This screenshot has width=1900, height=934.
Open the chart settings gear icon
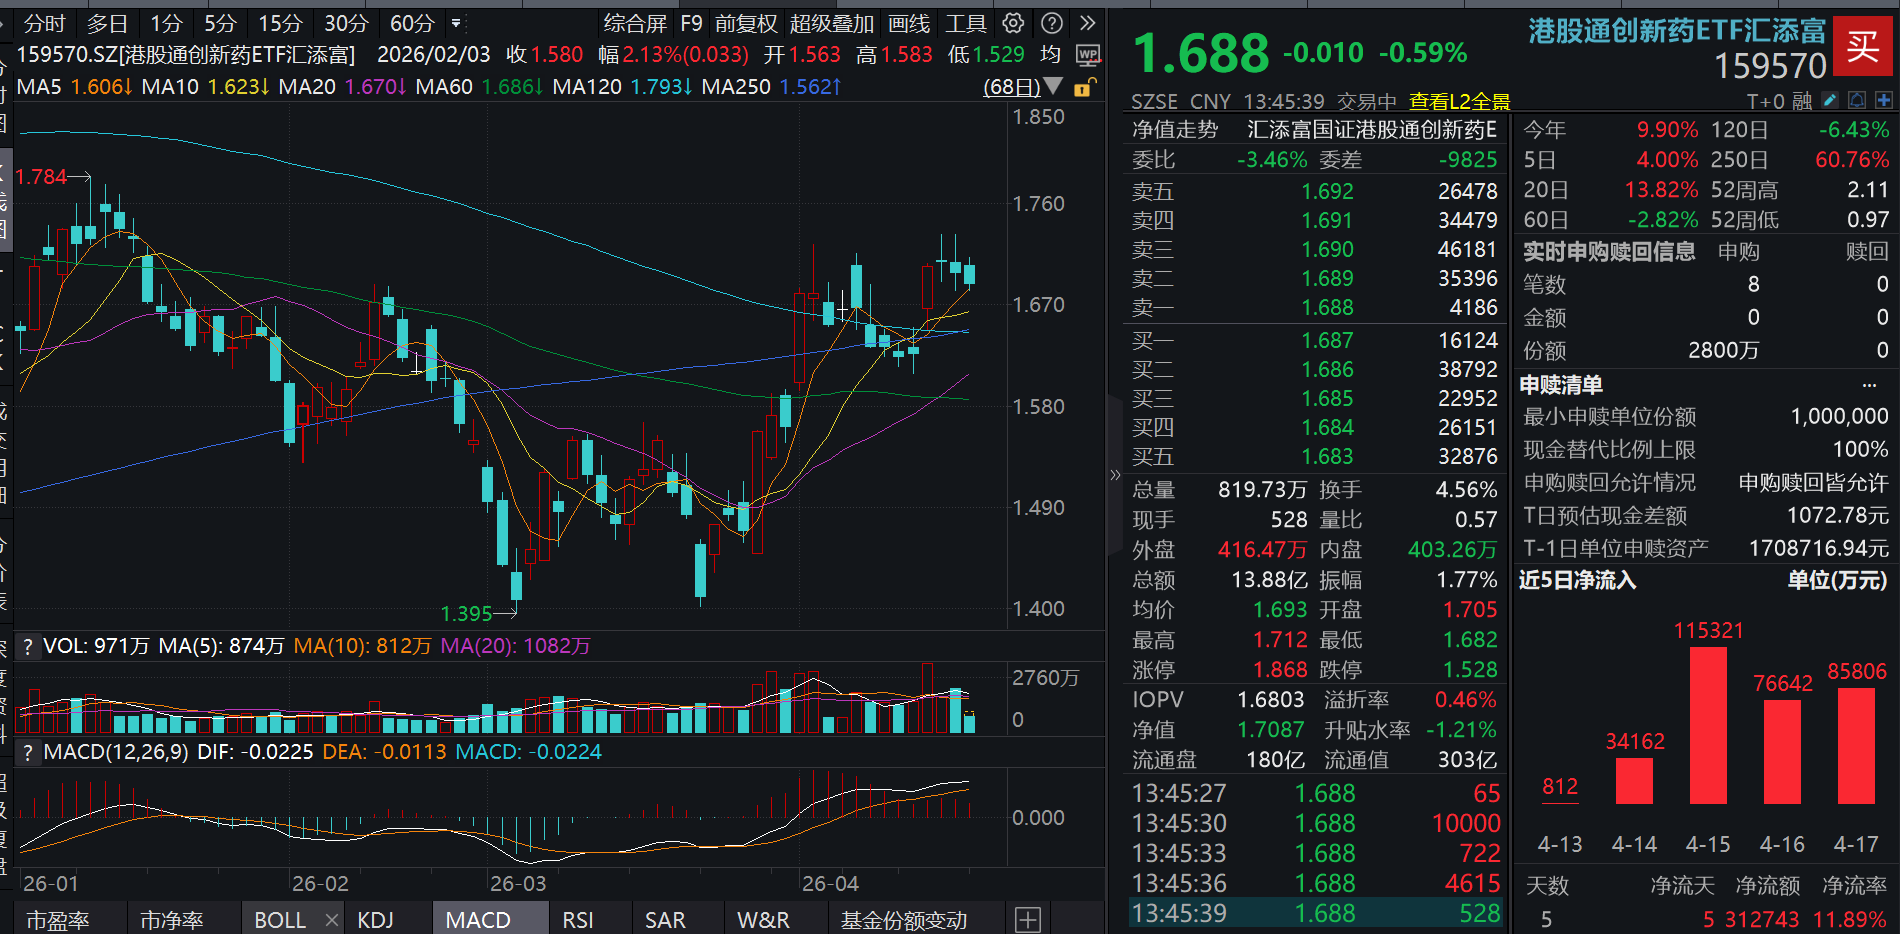pyautogui.click(x=1013, y=22)
